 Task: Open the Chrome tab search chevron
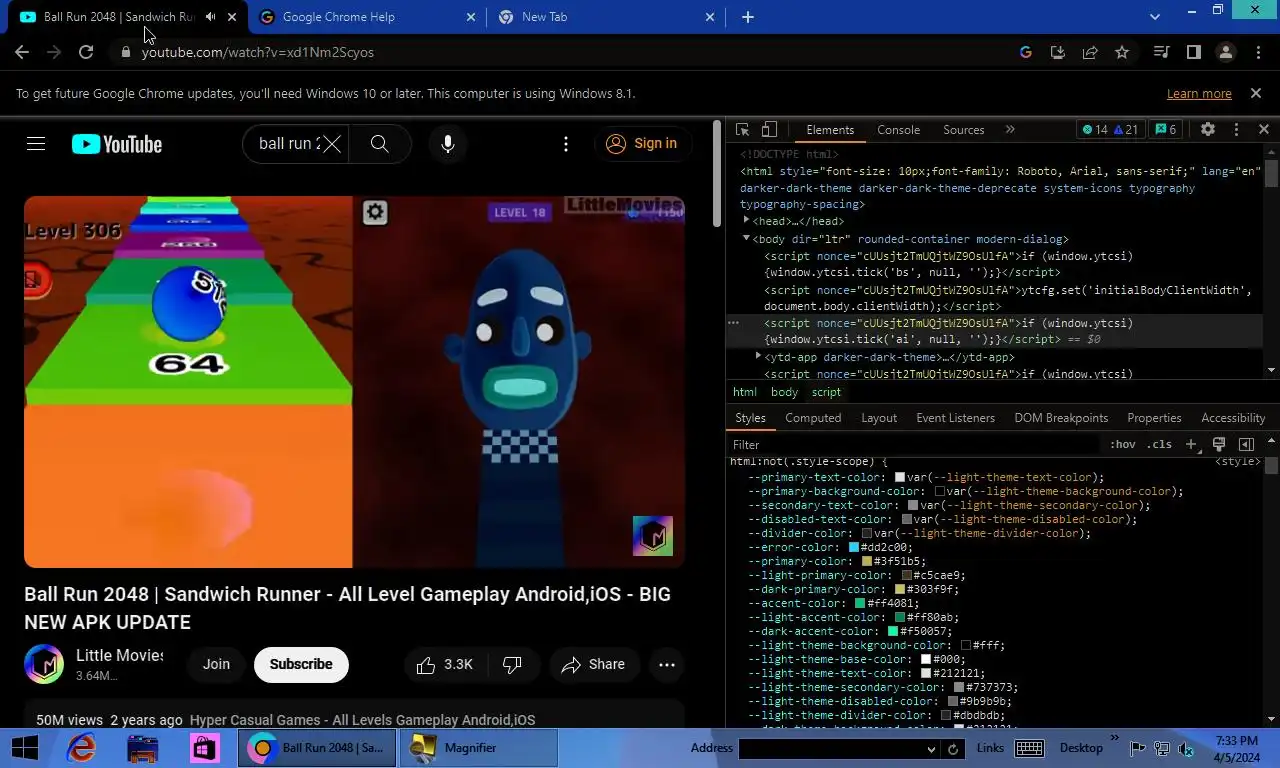point(1155,17)
